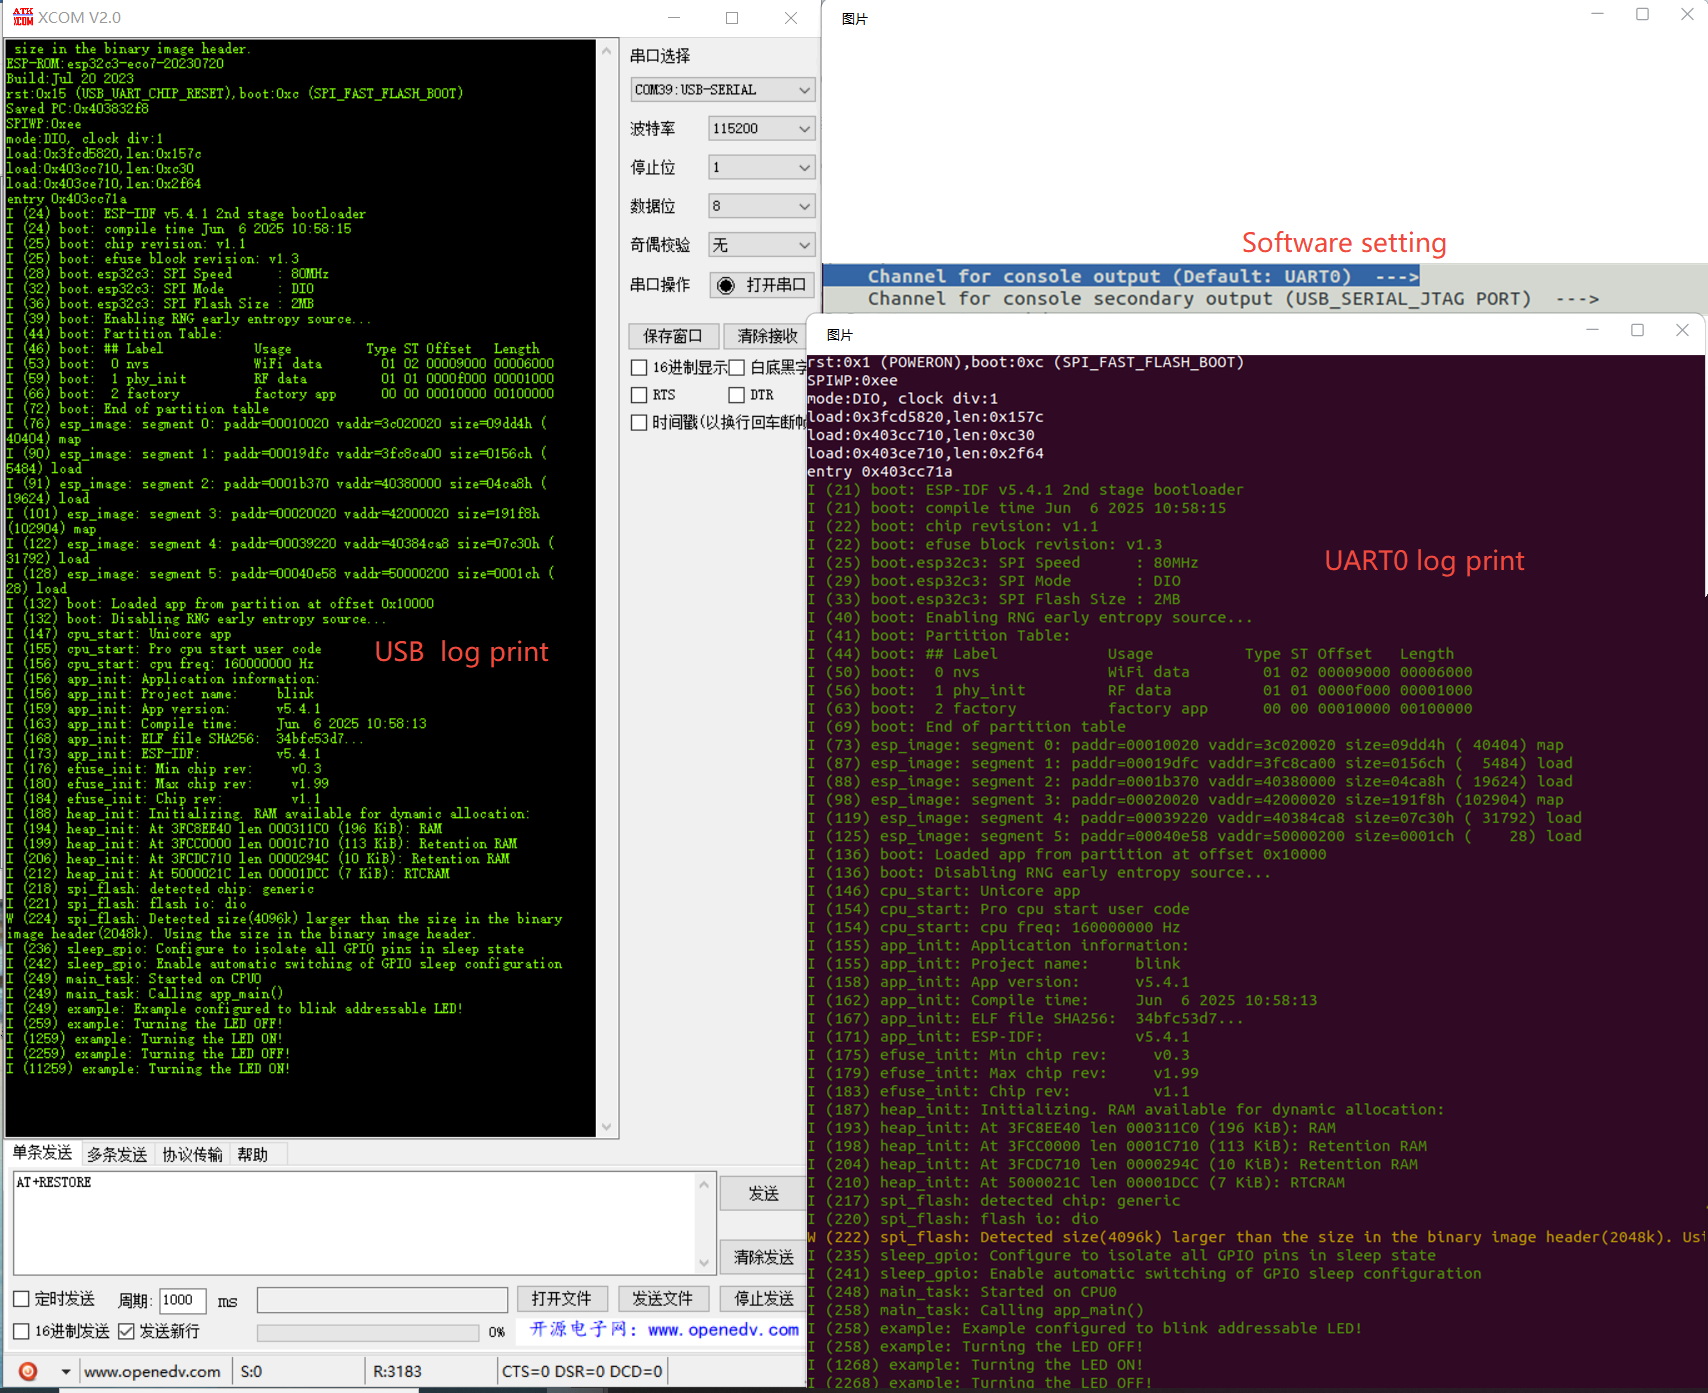Toggle the 时间戳 timestamp checkbox
The height and width of the screenshot is (1393, 1708).
point(639,423)
